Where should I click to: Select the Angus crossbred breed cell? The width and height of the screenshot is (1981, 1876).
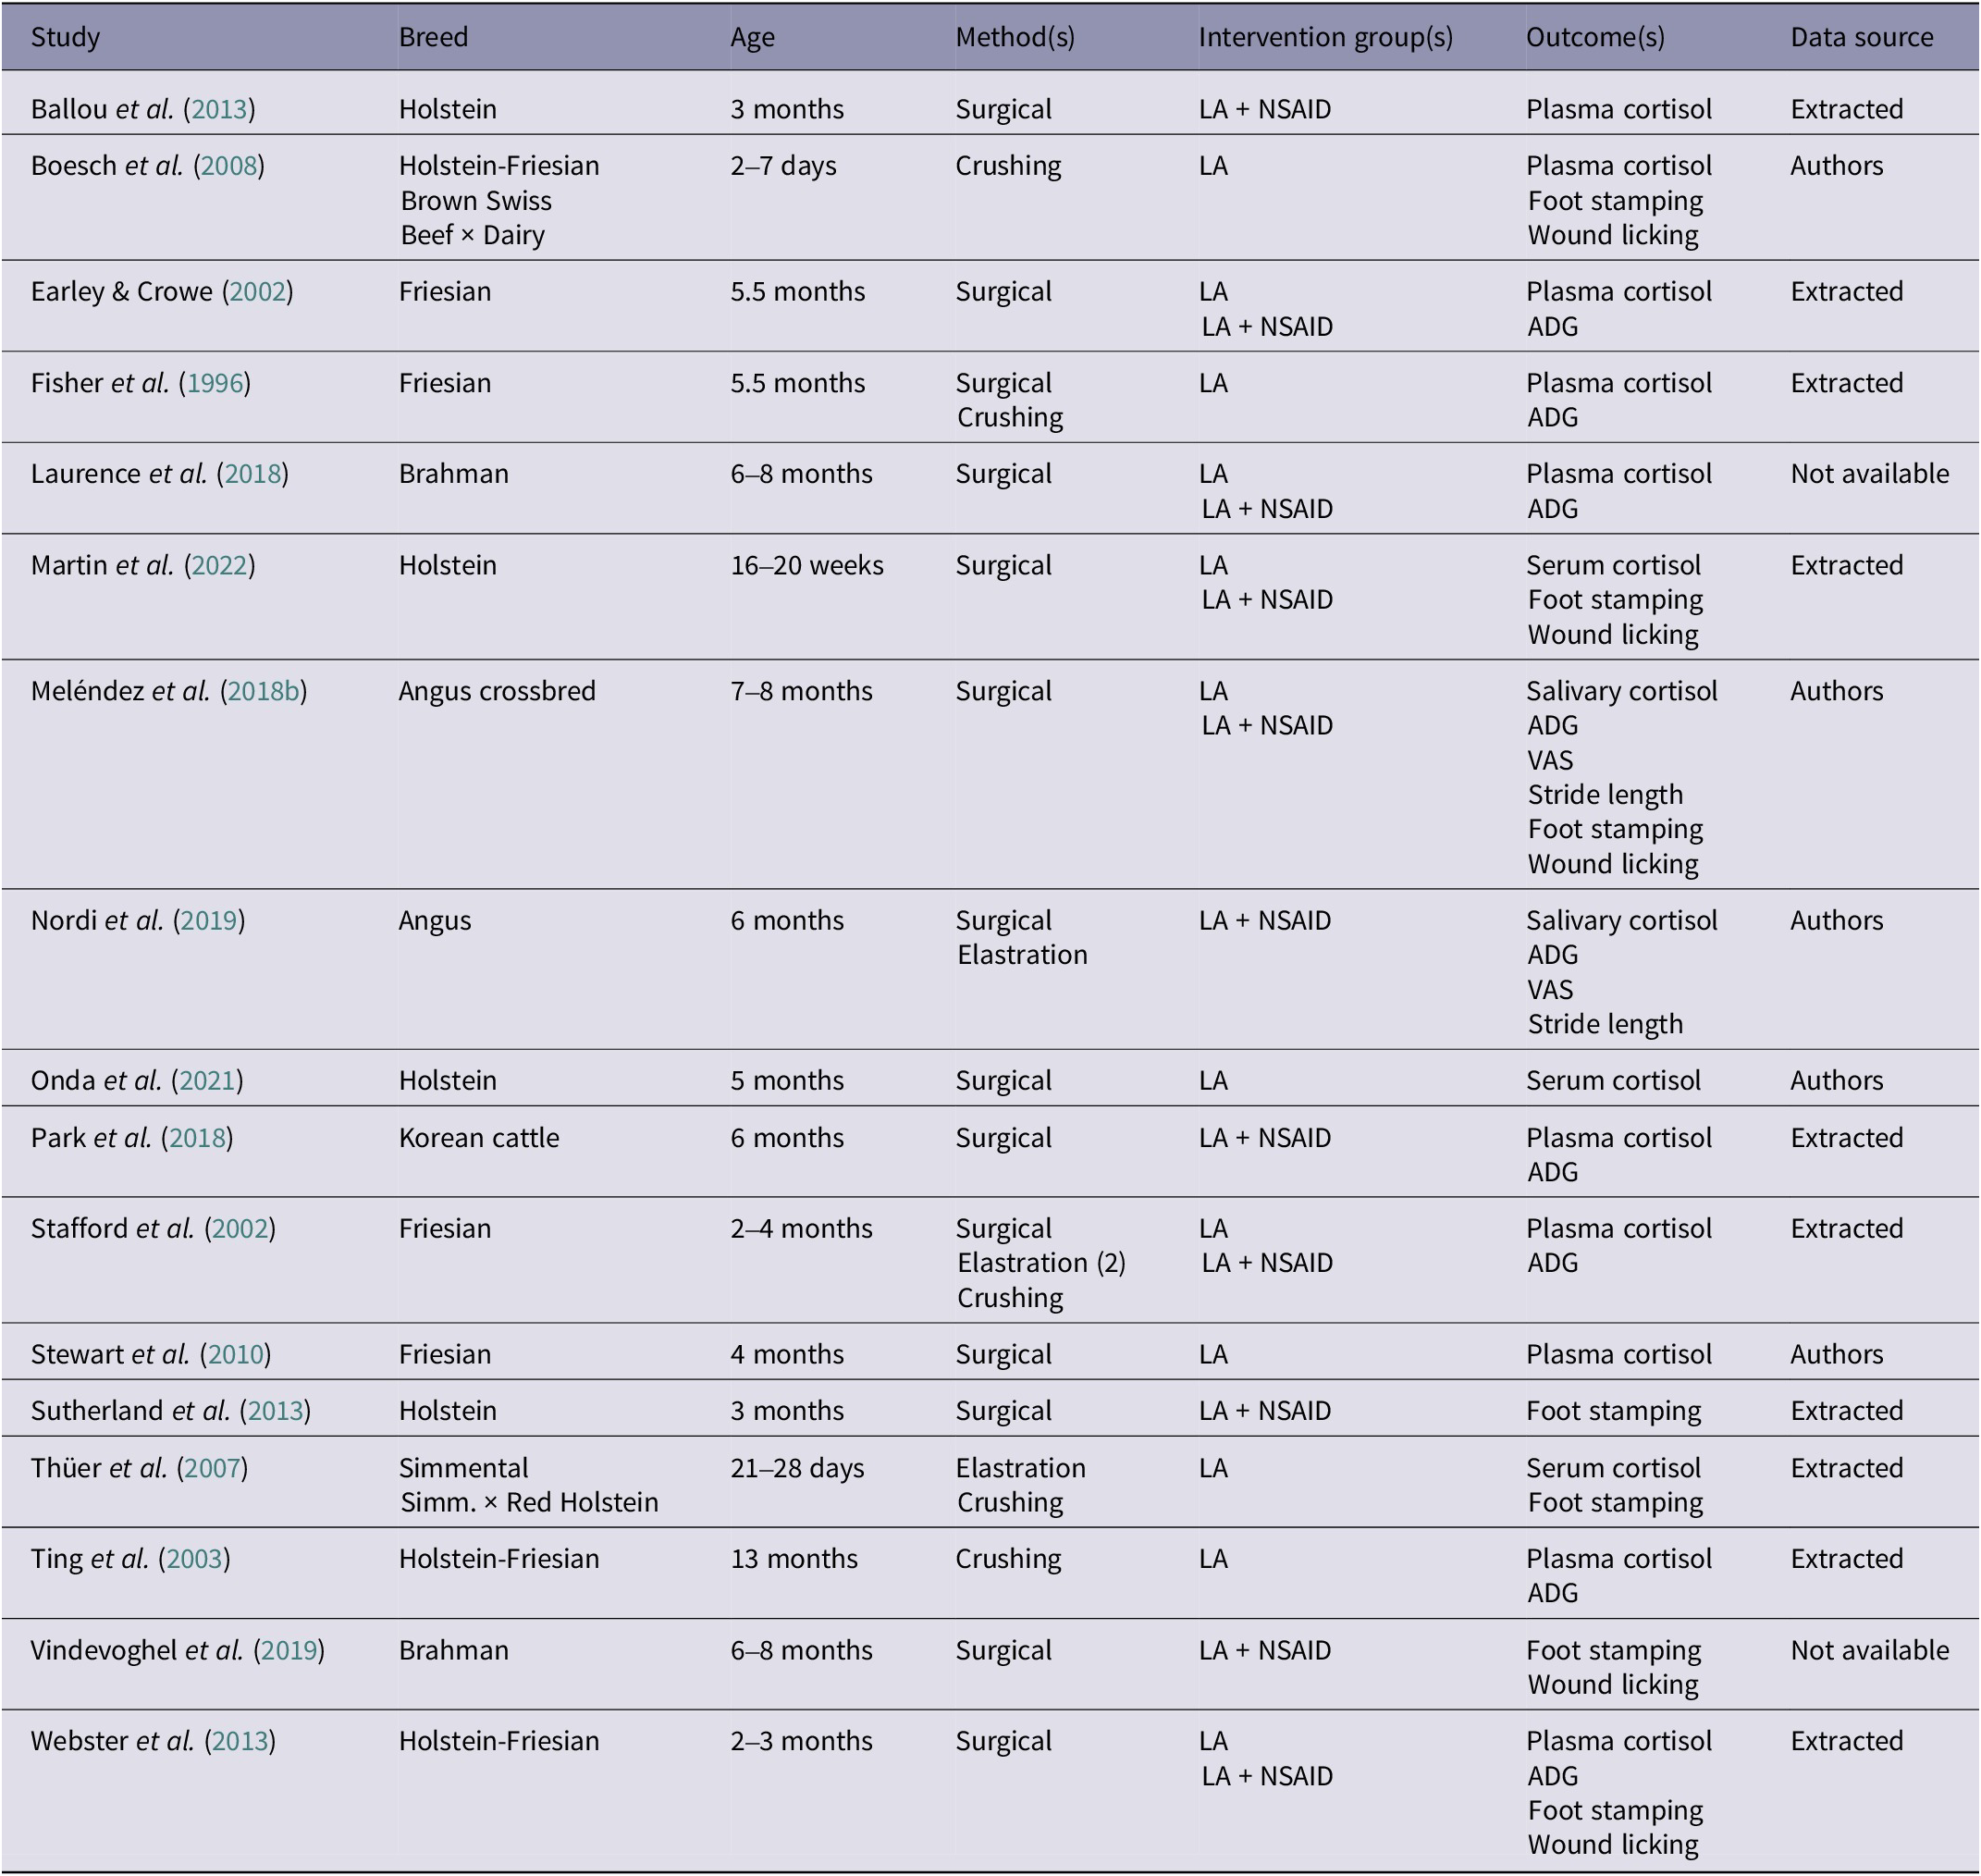497,691
